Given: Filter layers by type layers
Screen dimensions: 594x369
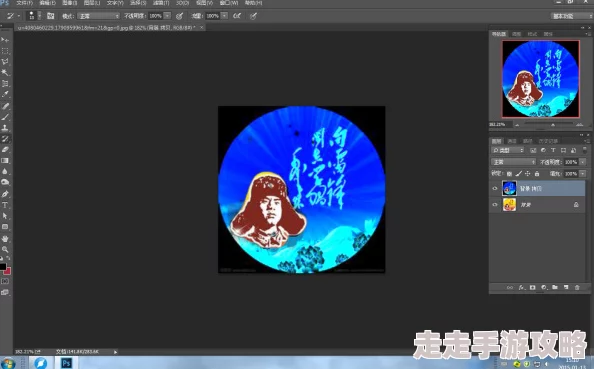Looking at the screenshot, I should 553,150.
